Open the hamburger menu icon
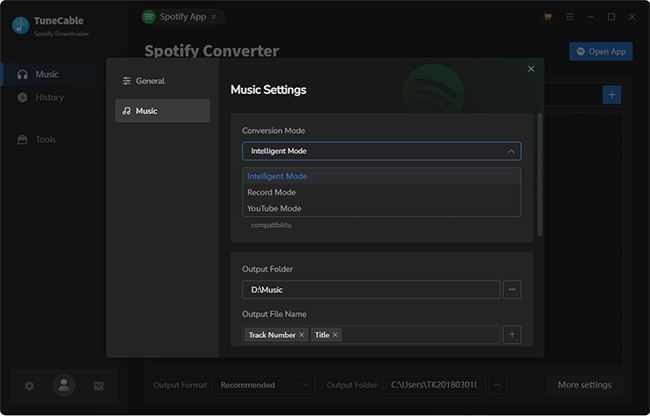This screenshot has width=650, height=416. tap(570, 17)
